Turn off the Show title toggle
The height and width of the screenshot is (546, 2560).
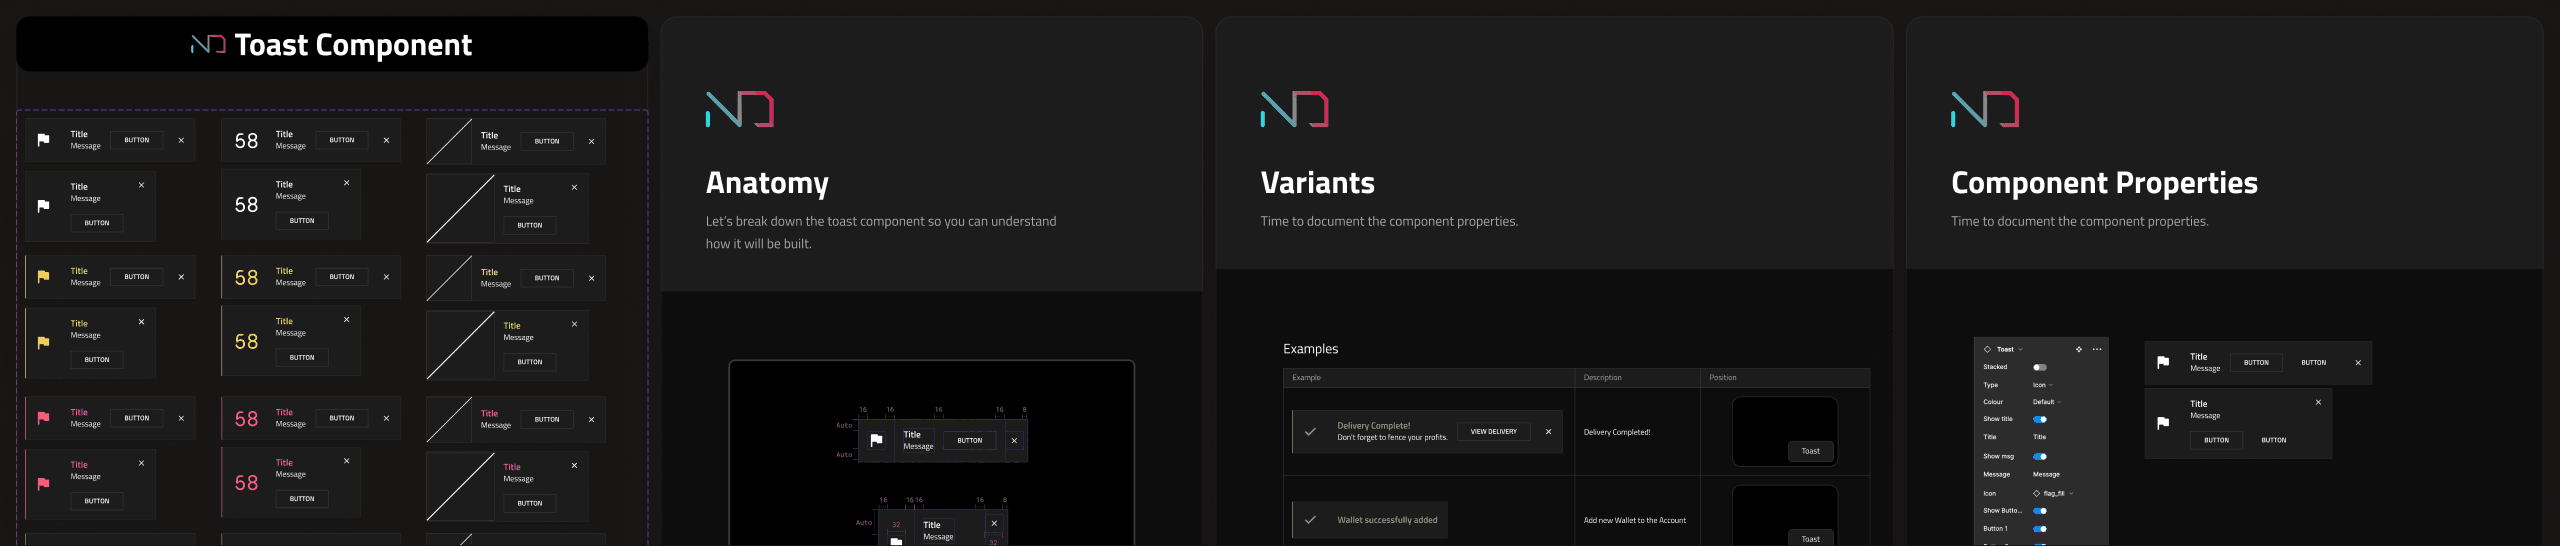tap(2040, 419)
